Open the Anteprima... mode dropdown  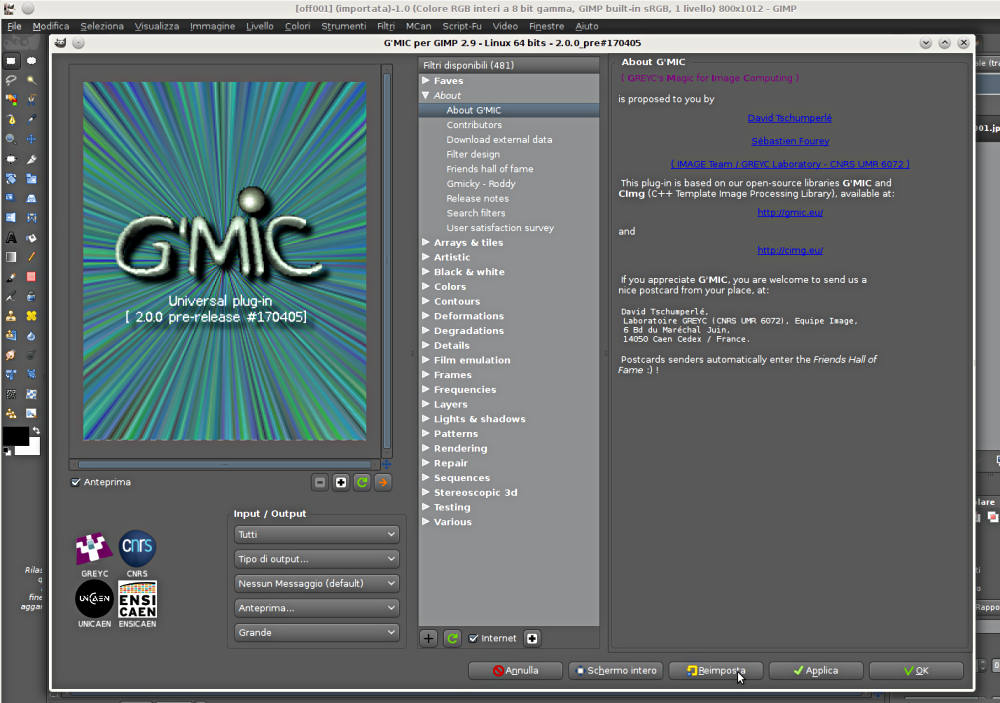click(316, 608)
